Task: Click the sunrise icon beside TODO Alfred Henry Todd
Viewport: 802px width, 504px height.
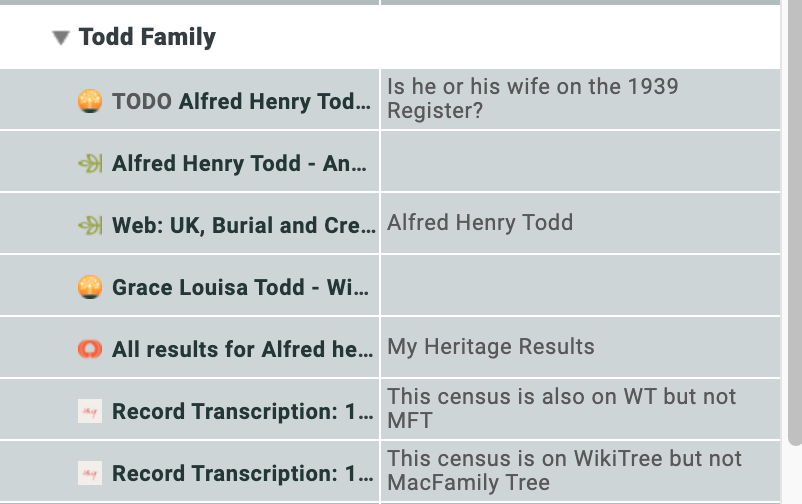Action: [90, 101]
